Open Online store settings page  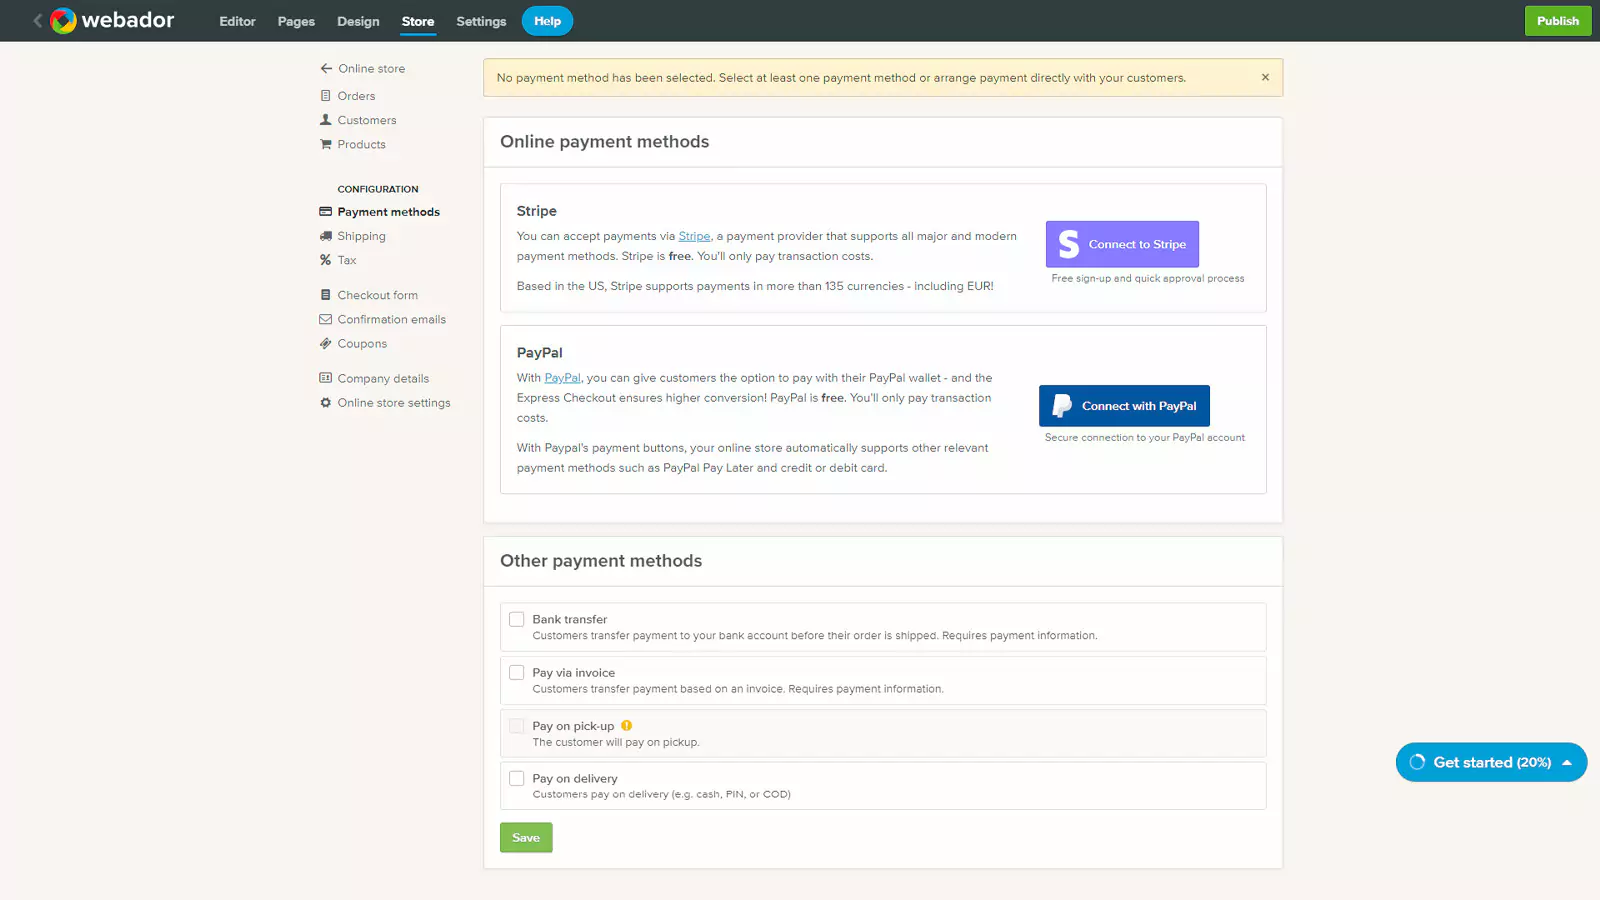point(394,403)
